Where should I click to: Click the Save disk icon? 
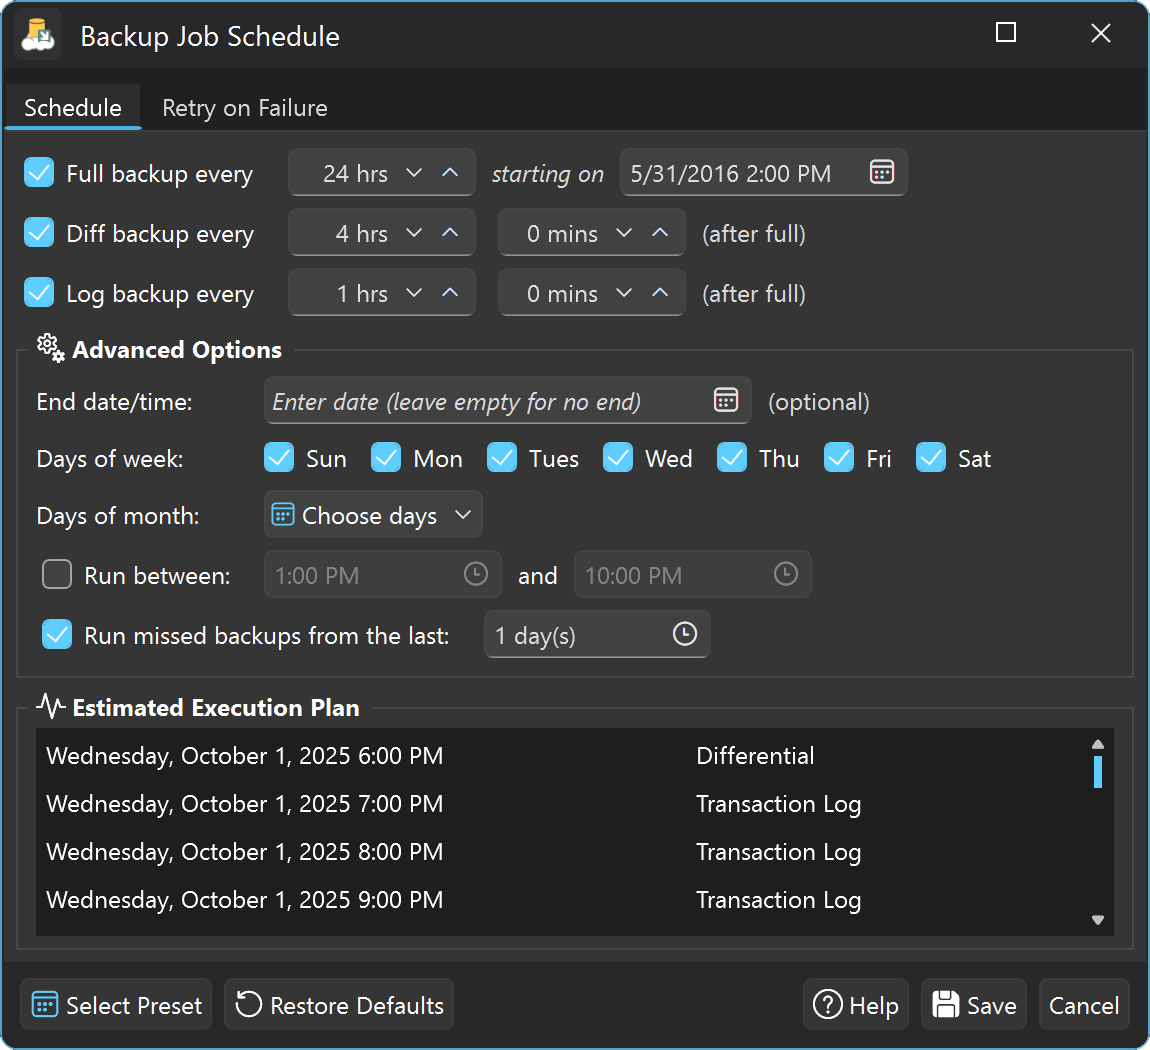[945, 1005]
